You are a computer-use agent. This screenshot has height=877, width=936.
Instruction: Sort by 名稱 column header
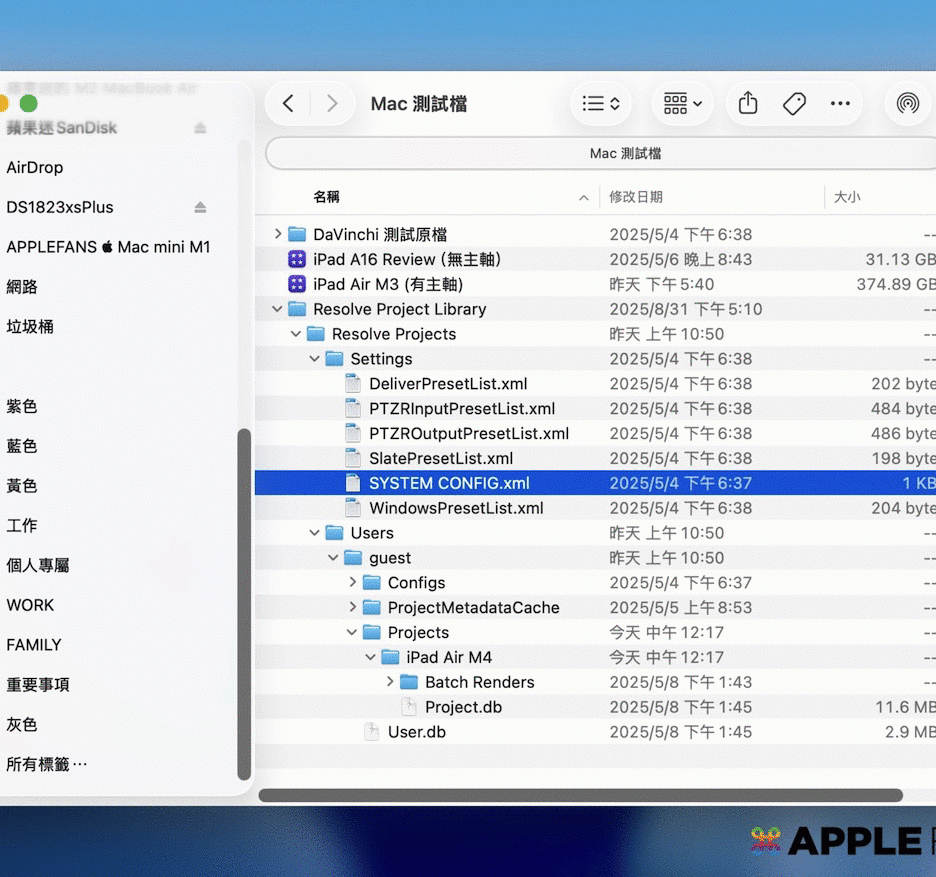click(x=326, y=197)
